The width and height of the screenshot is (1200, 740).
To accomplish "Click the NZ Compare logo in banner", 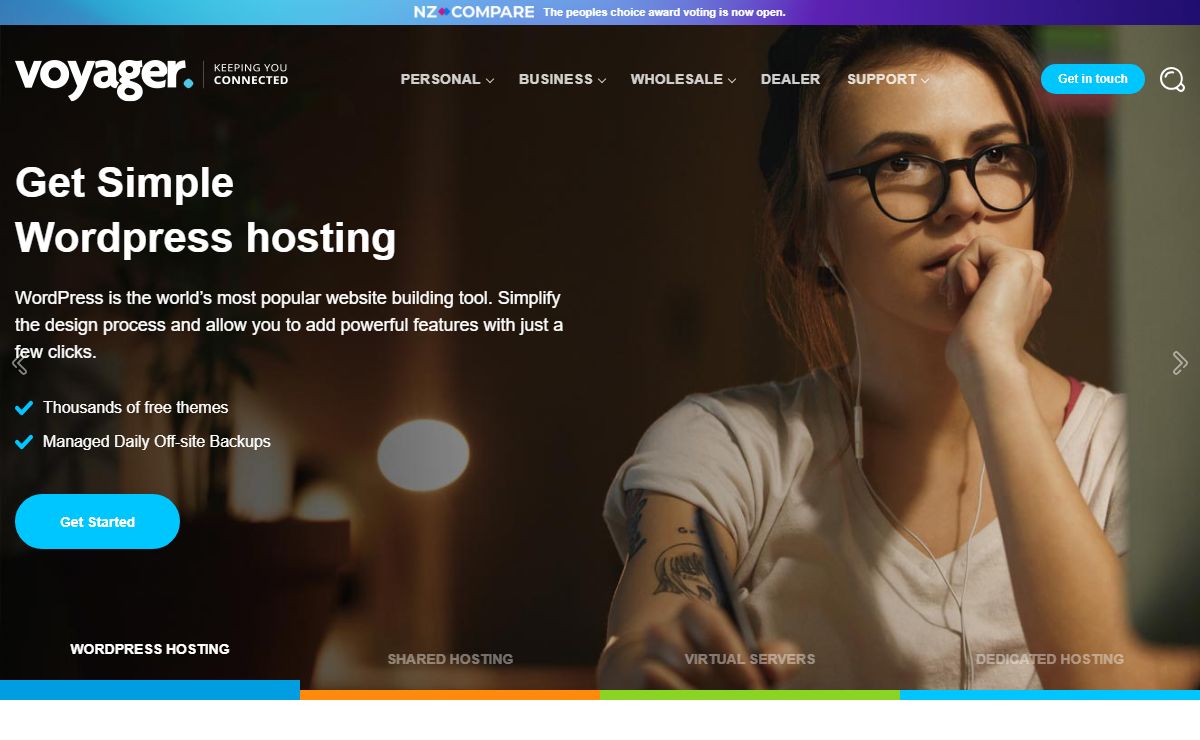I will [474, 12].
